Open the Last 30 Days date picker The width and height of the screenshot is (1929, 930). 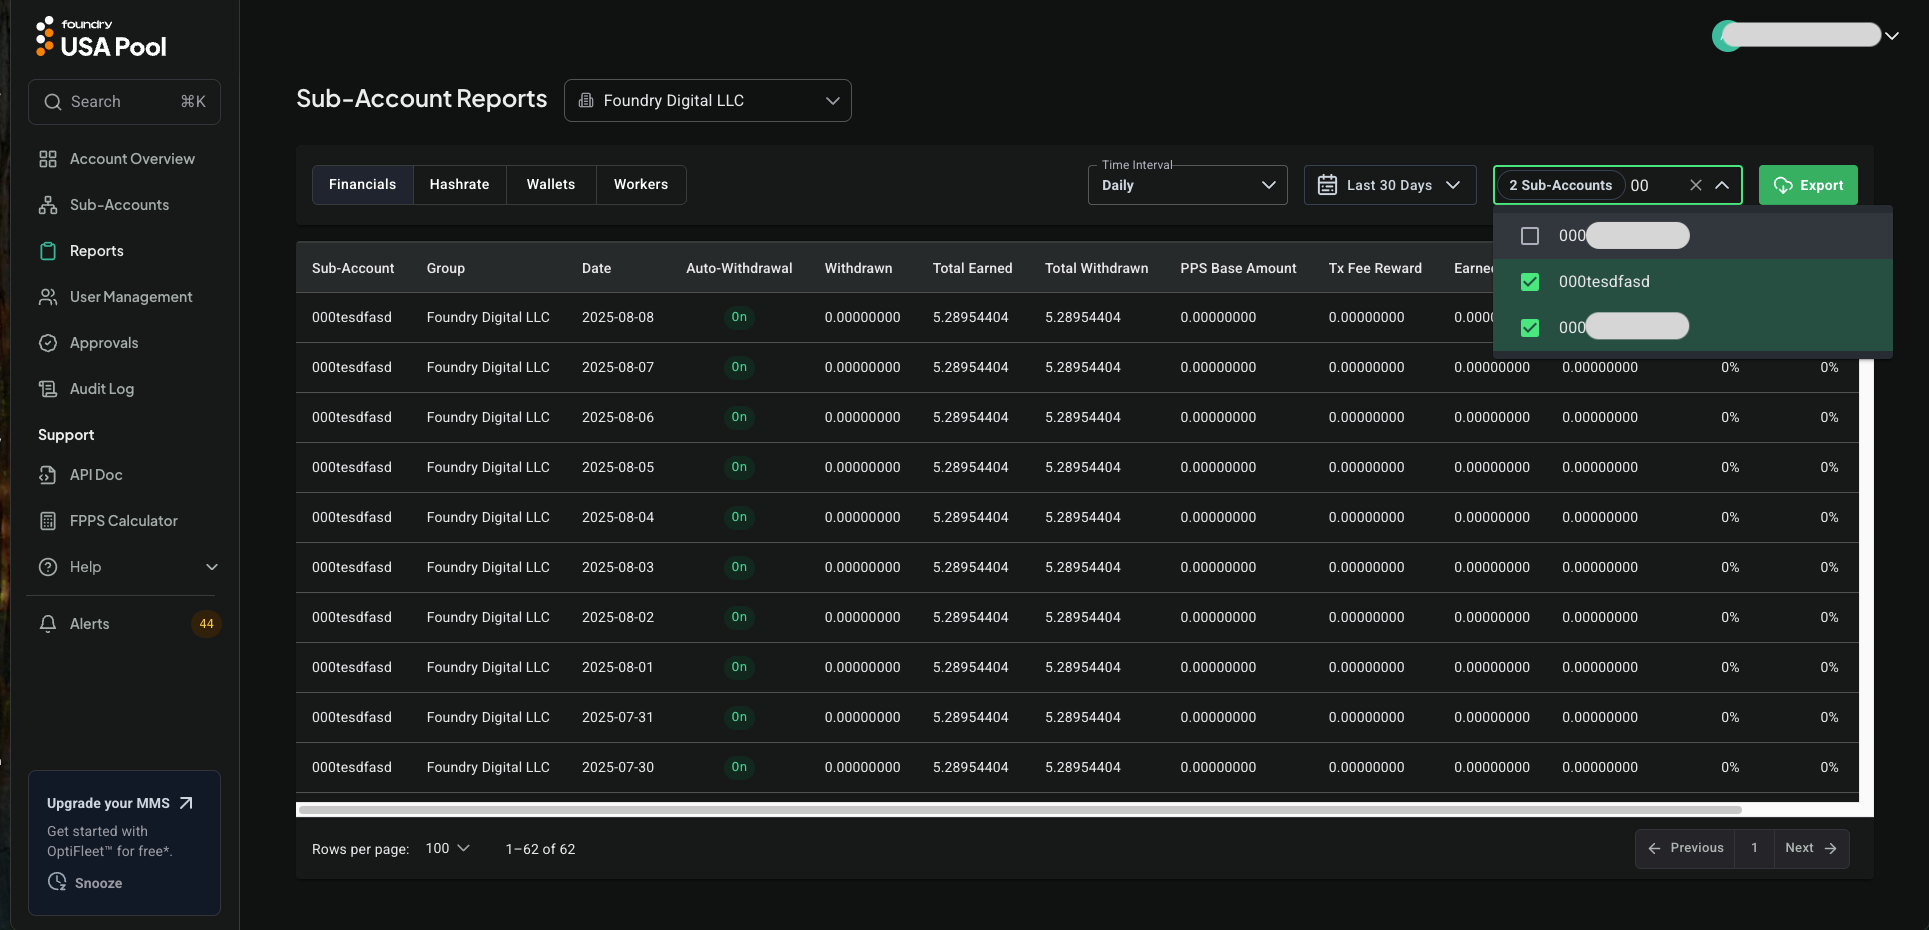coord(1389,185)
